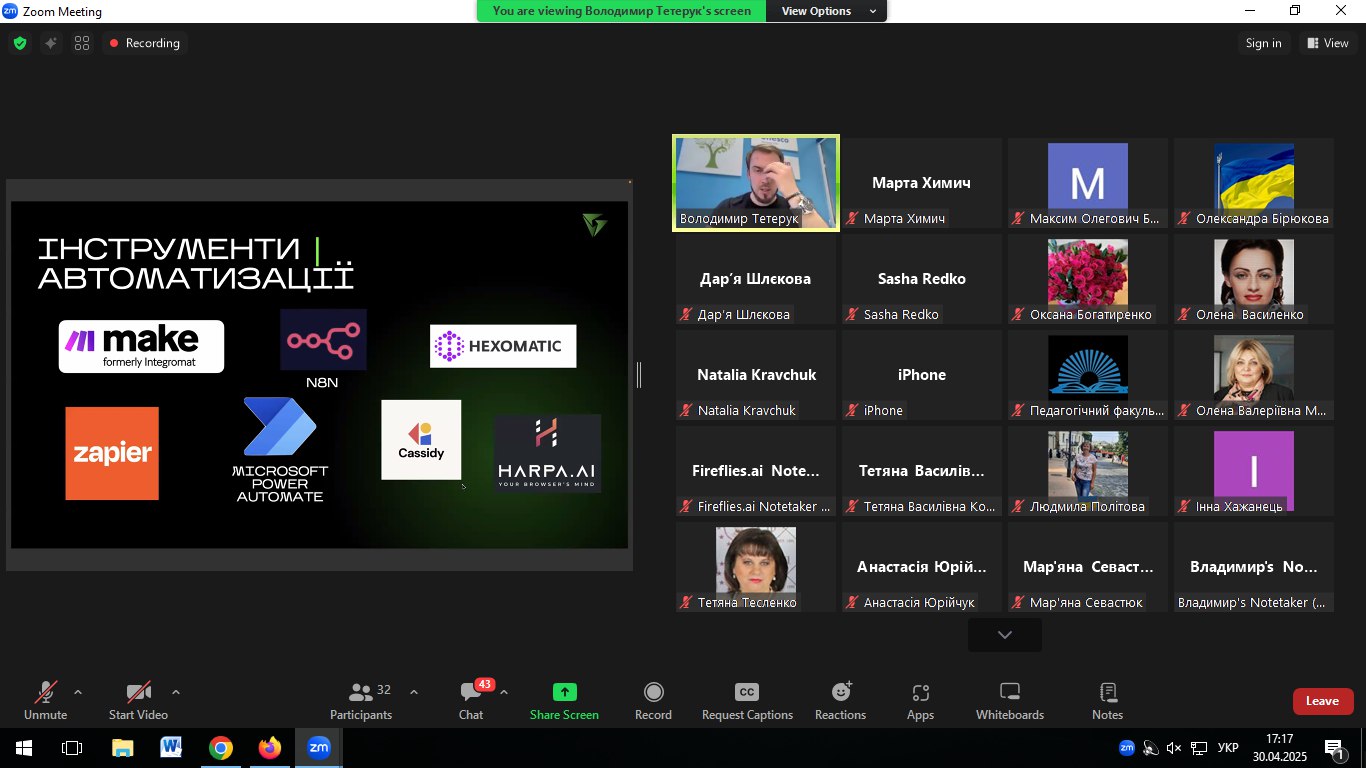Image resolution: width=1366 pixels, height=768 pixels.
Task: Select Володимир Тетерук's video tile
Action: [756, 183]
